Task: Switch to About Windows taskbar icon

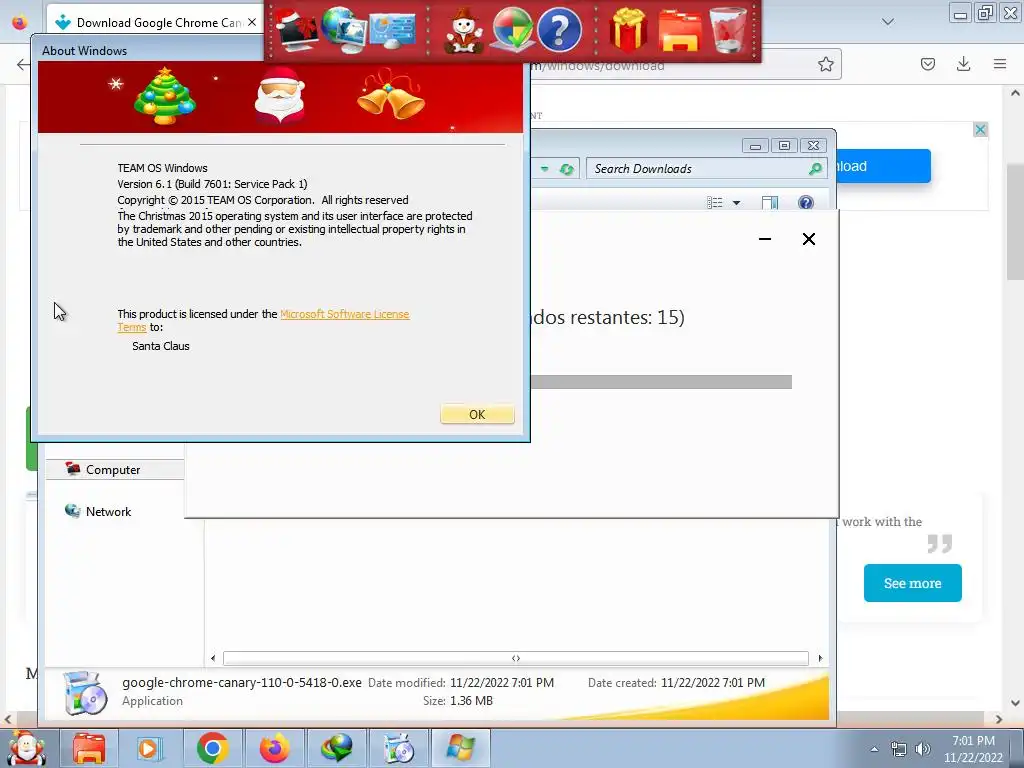Action: 460,748
